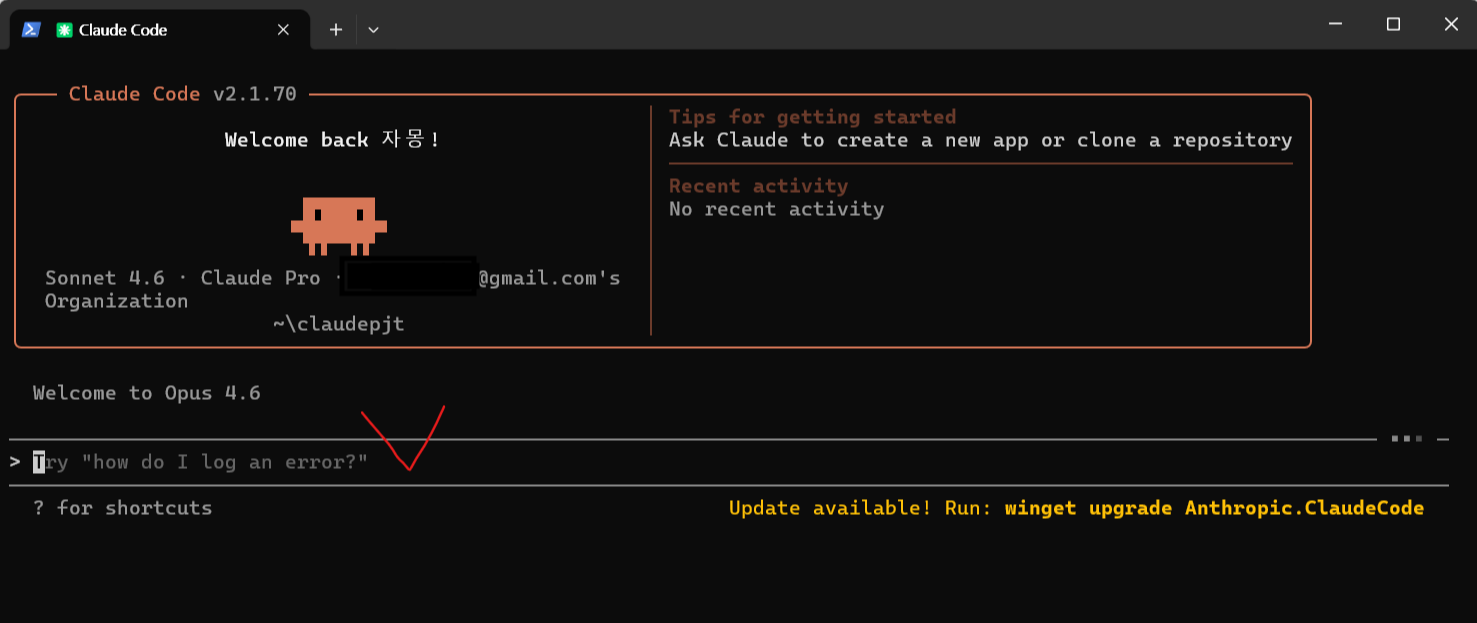Click 'Update available! Run:' notice
Viewport: 1477px width, 623px height.
(x=860, y=508)
